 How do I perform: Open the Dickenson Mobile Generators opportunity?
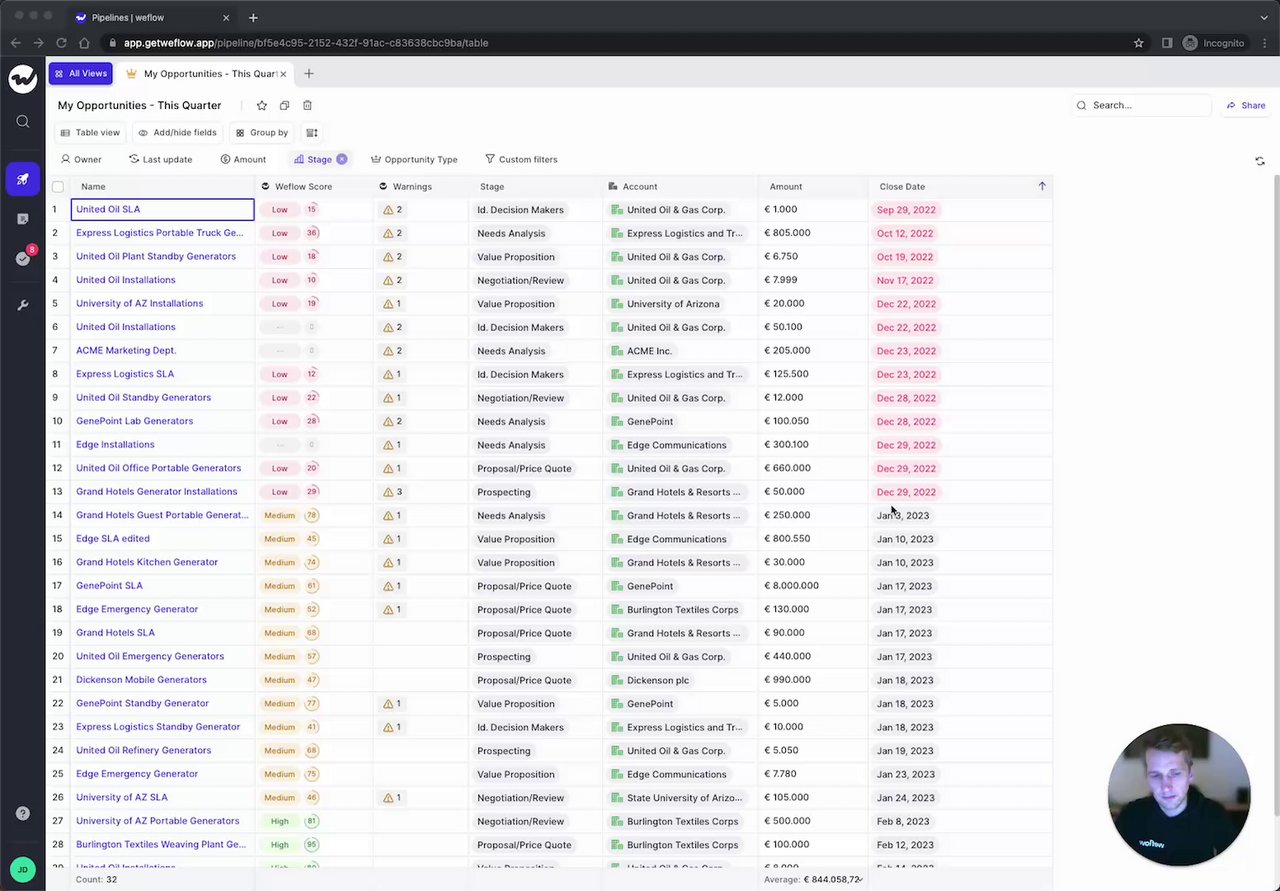[x=141, y=680]
